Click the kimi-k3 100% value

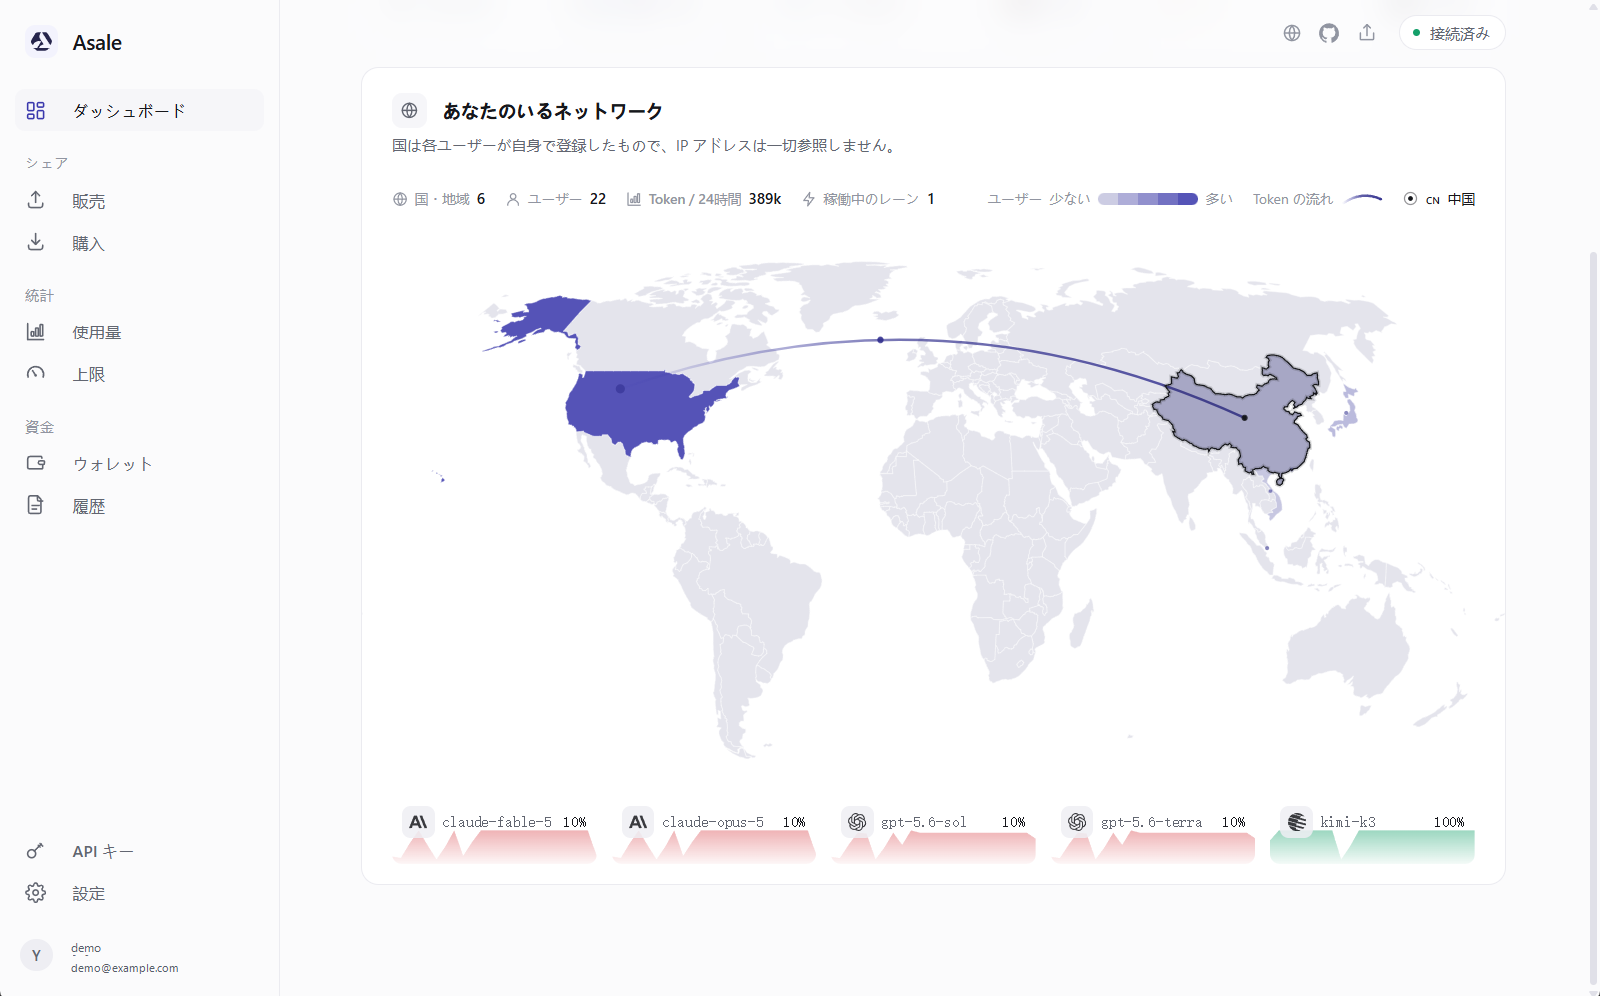click(x=1449, y=822)
